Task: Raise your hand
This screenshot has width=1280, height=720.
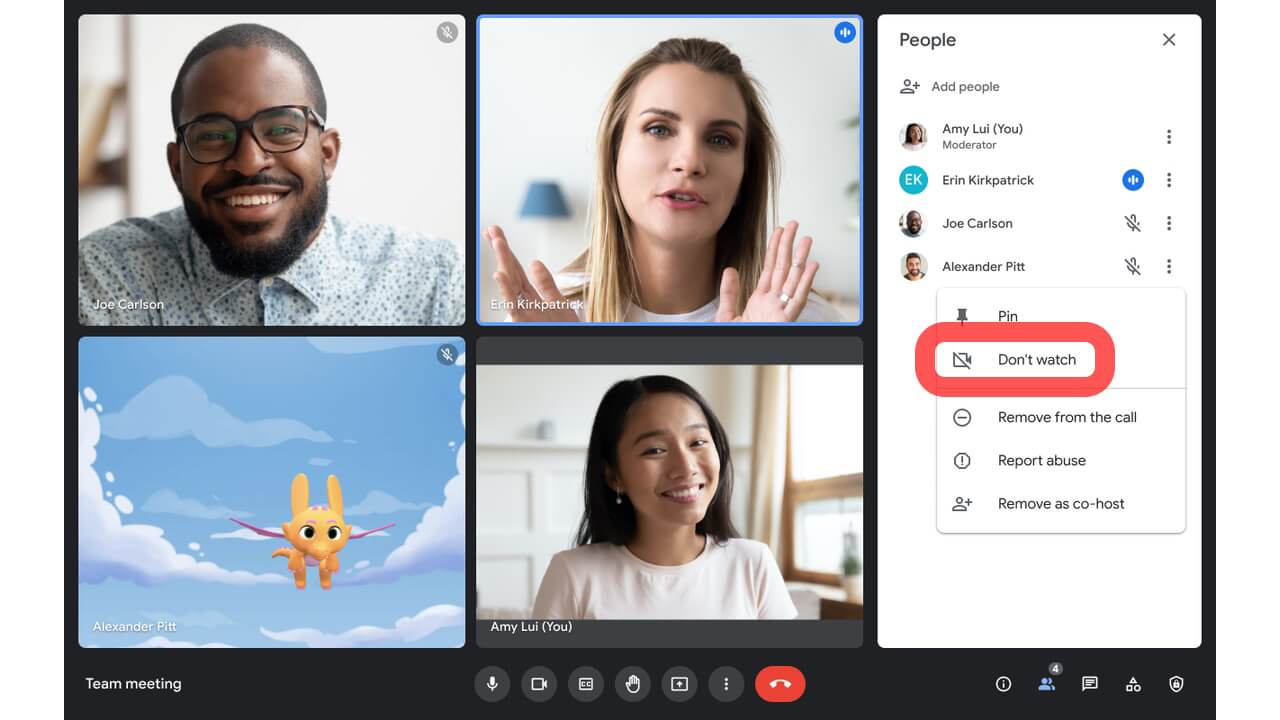Action: point(632,684)
